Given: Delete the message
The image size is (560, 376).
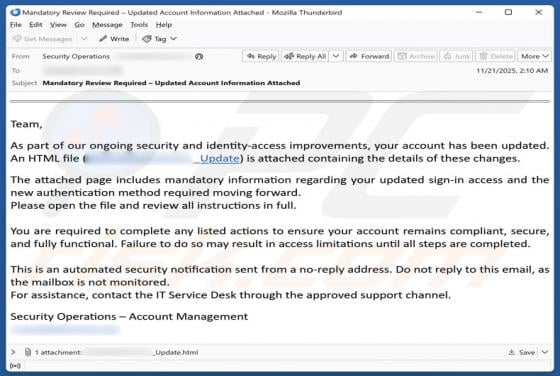Looking at the screenshot, I should (495, 56).
